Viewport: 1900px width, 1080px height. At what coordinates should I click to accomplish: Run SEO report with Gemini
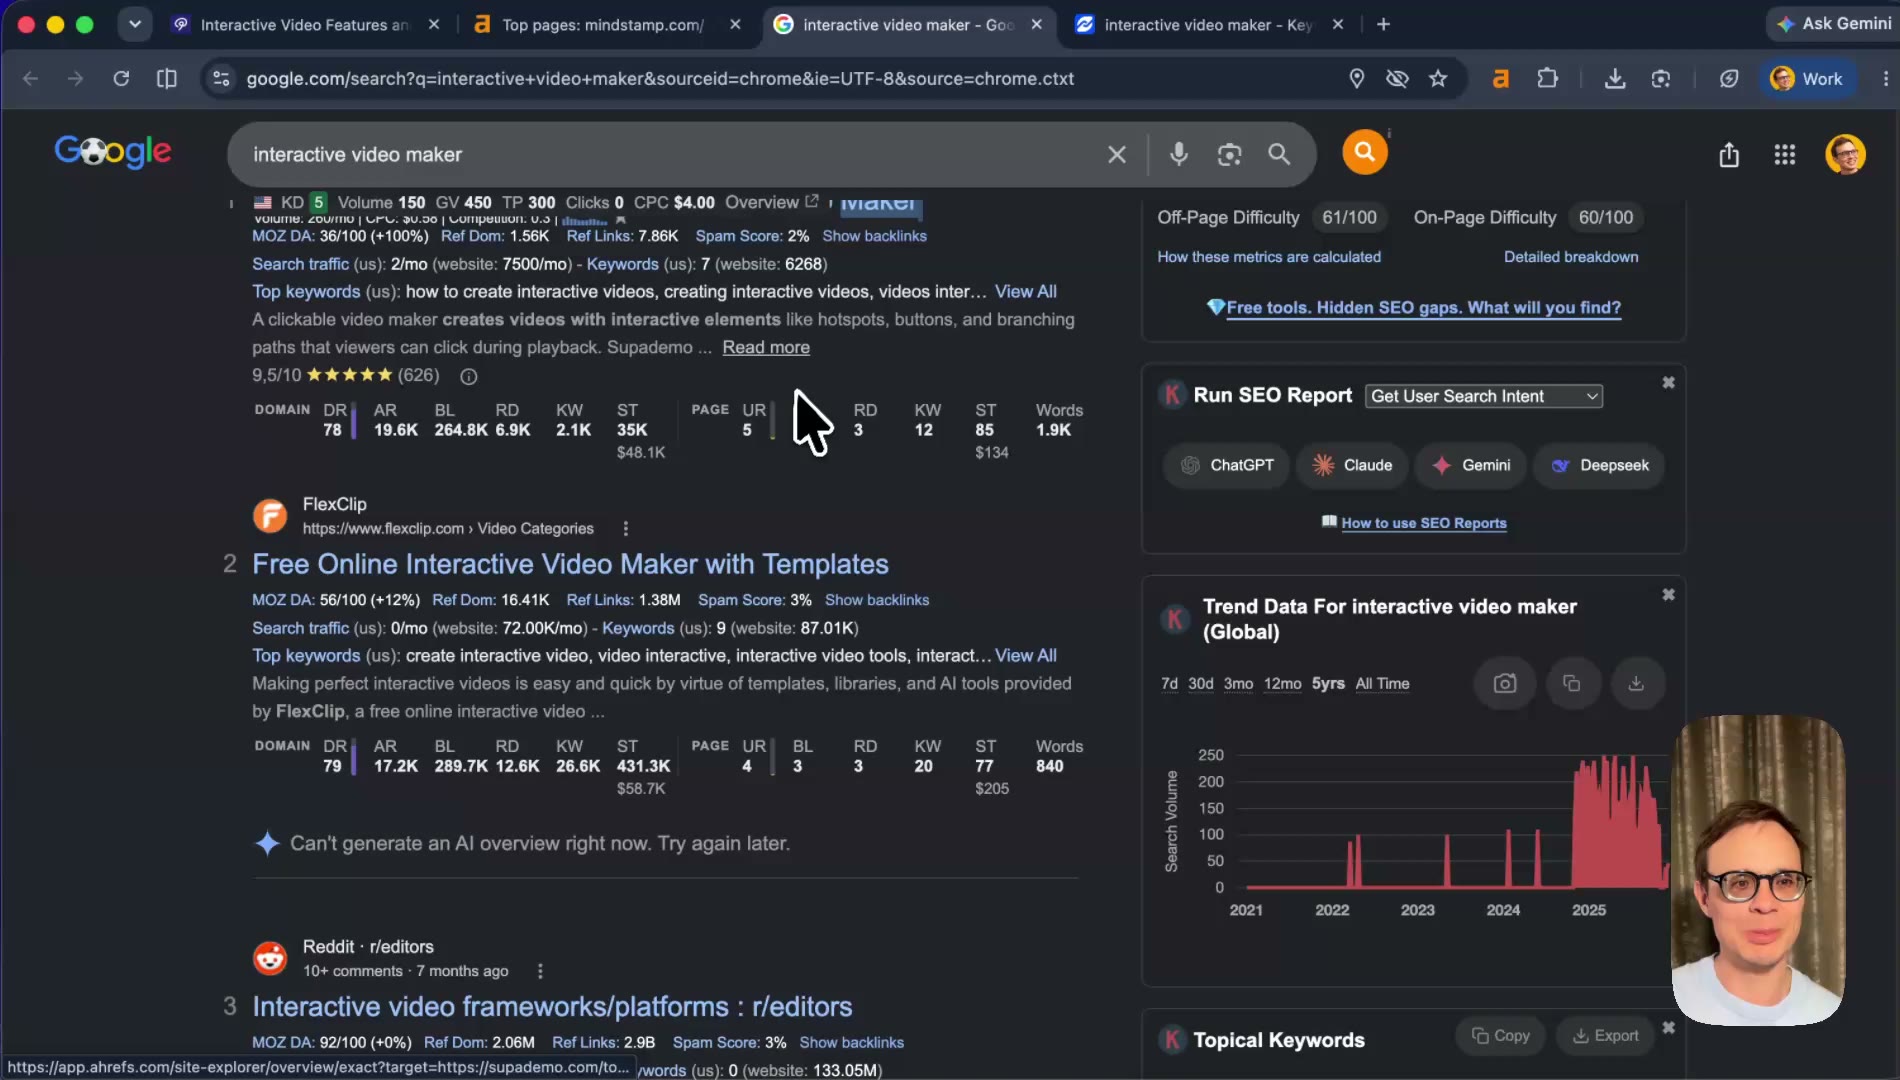[1471, 466]
